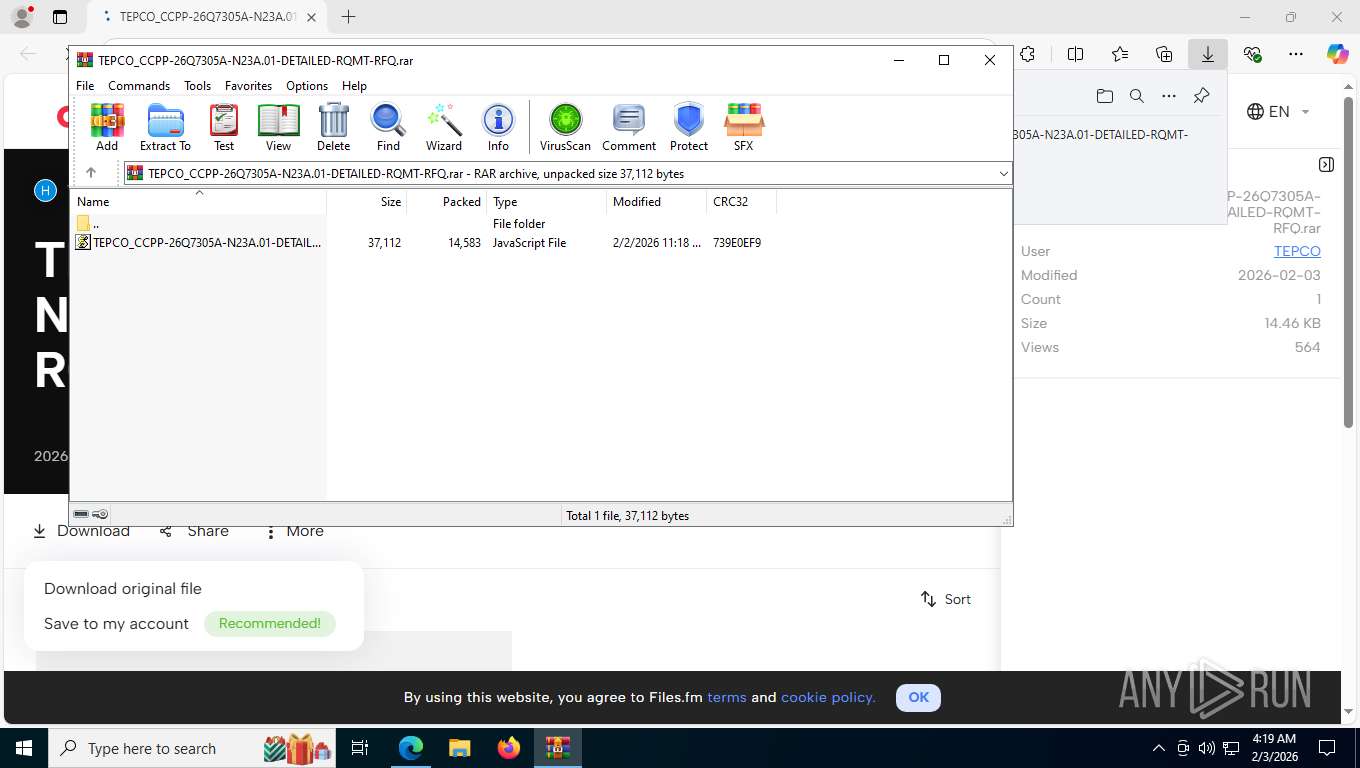This screenshot has width=1360, height=768.
Task: Open Edge Favorites star icon
Action: (x=1120, y=54)
